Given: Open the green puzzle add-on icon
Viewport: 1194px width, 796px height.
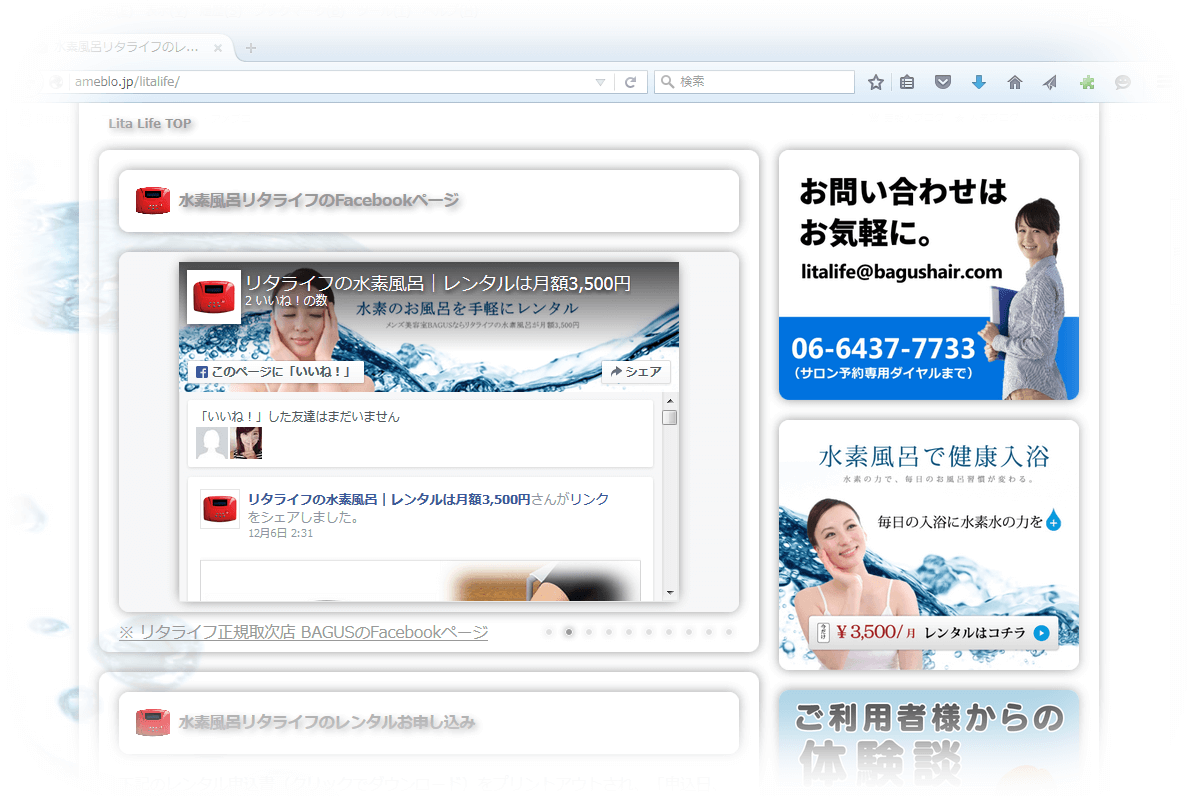Looking at the screenshot, I should (x=1087, y=82).
